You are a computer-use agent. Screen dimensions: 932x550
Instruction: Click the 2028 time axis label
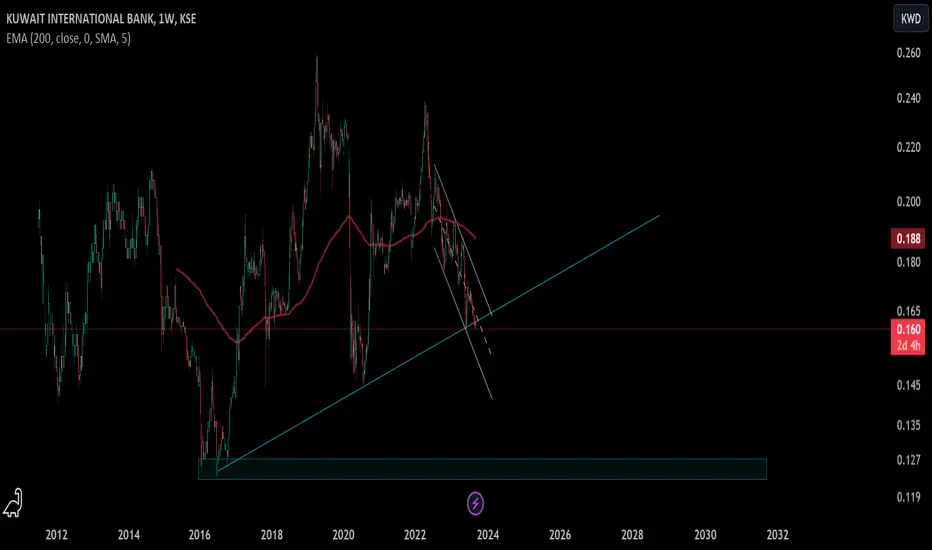632,535
